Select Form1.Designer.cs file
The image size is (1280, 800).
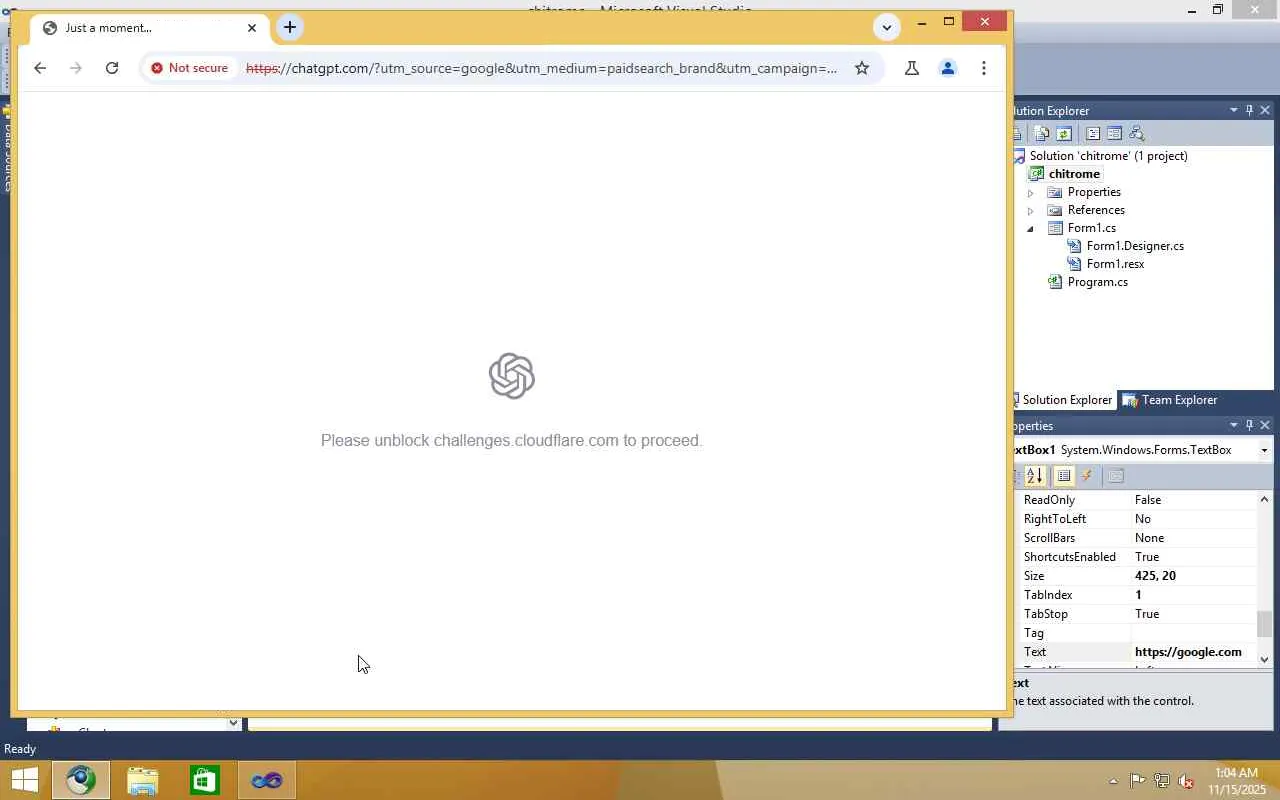pos(1135,246)
